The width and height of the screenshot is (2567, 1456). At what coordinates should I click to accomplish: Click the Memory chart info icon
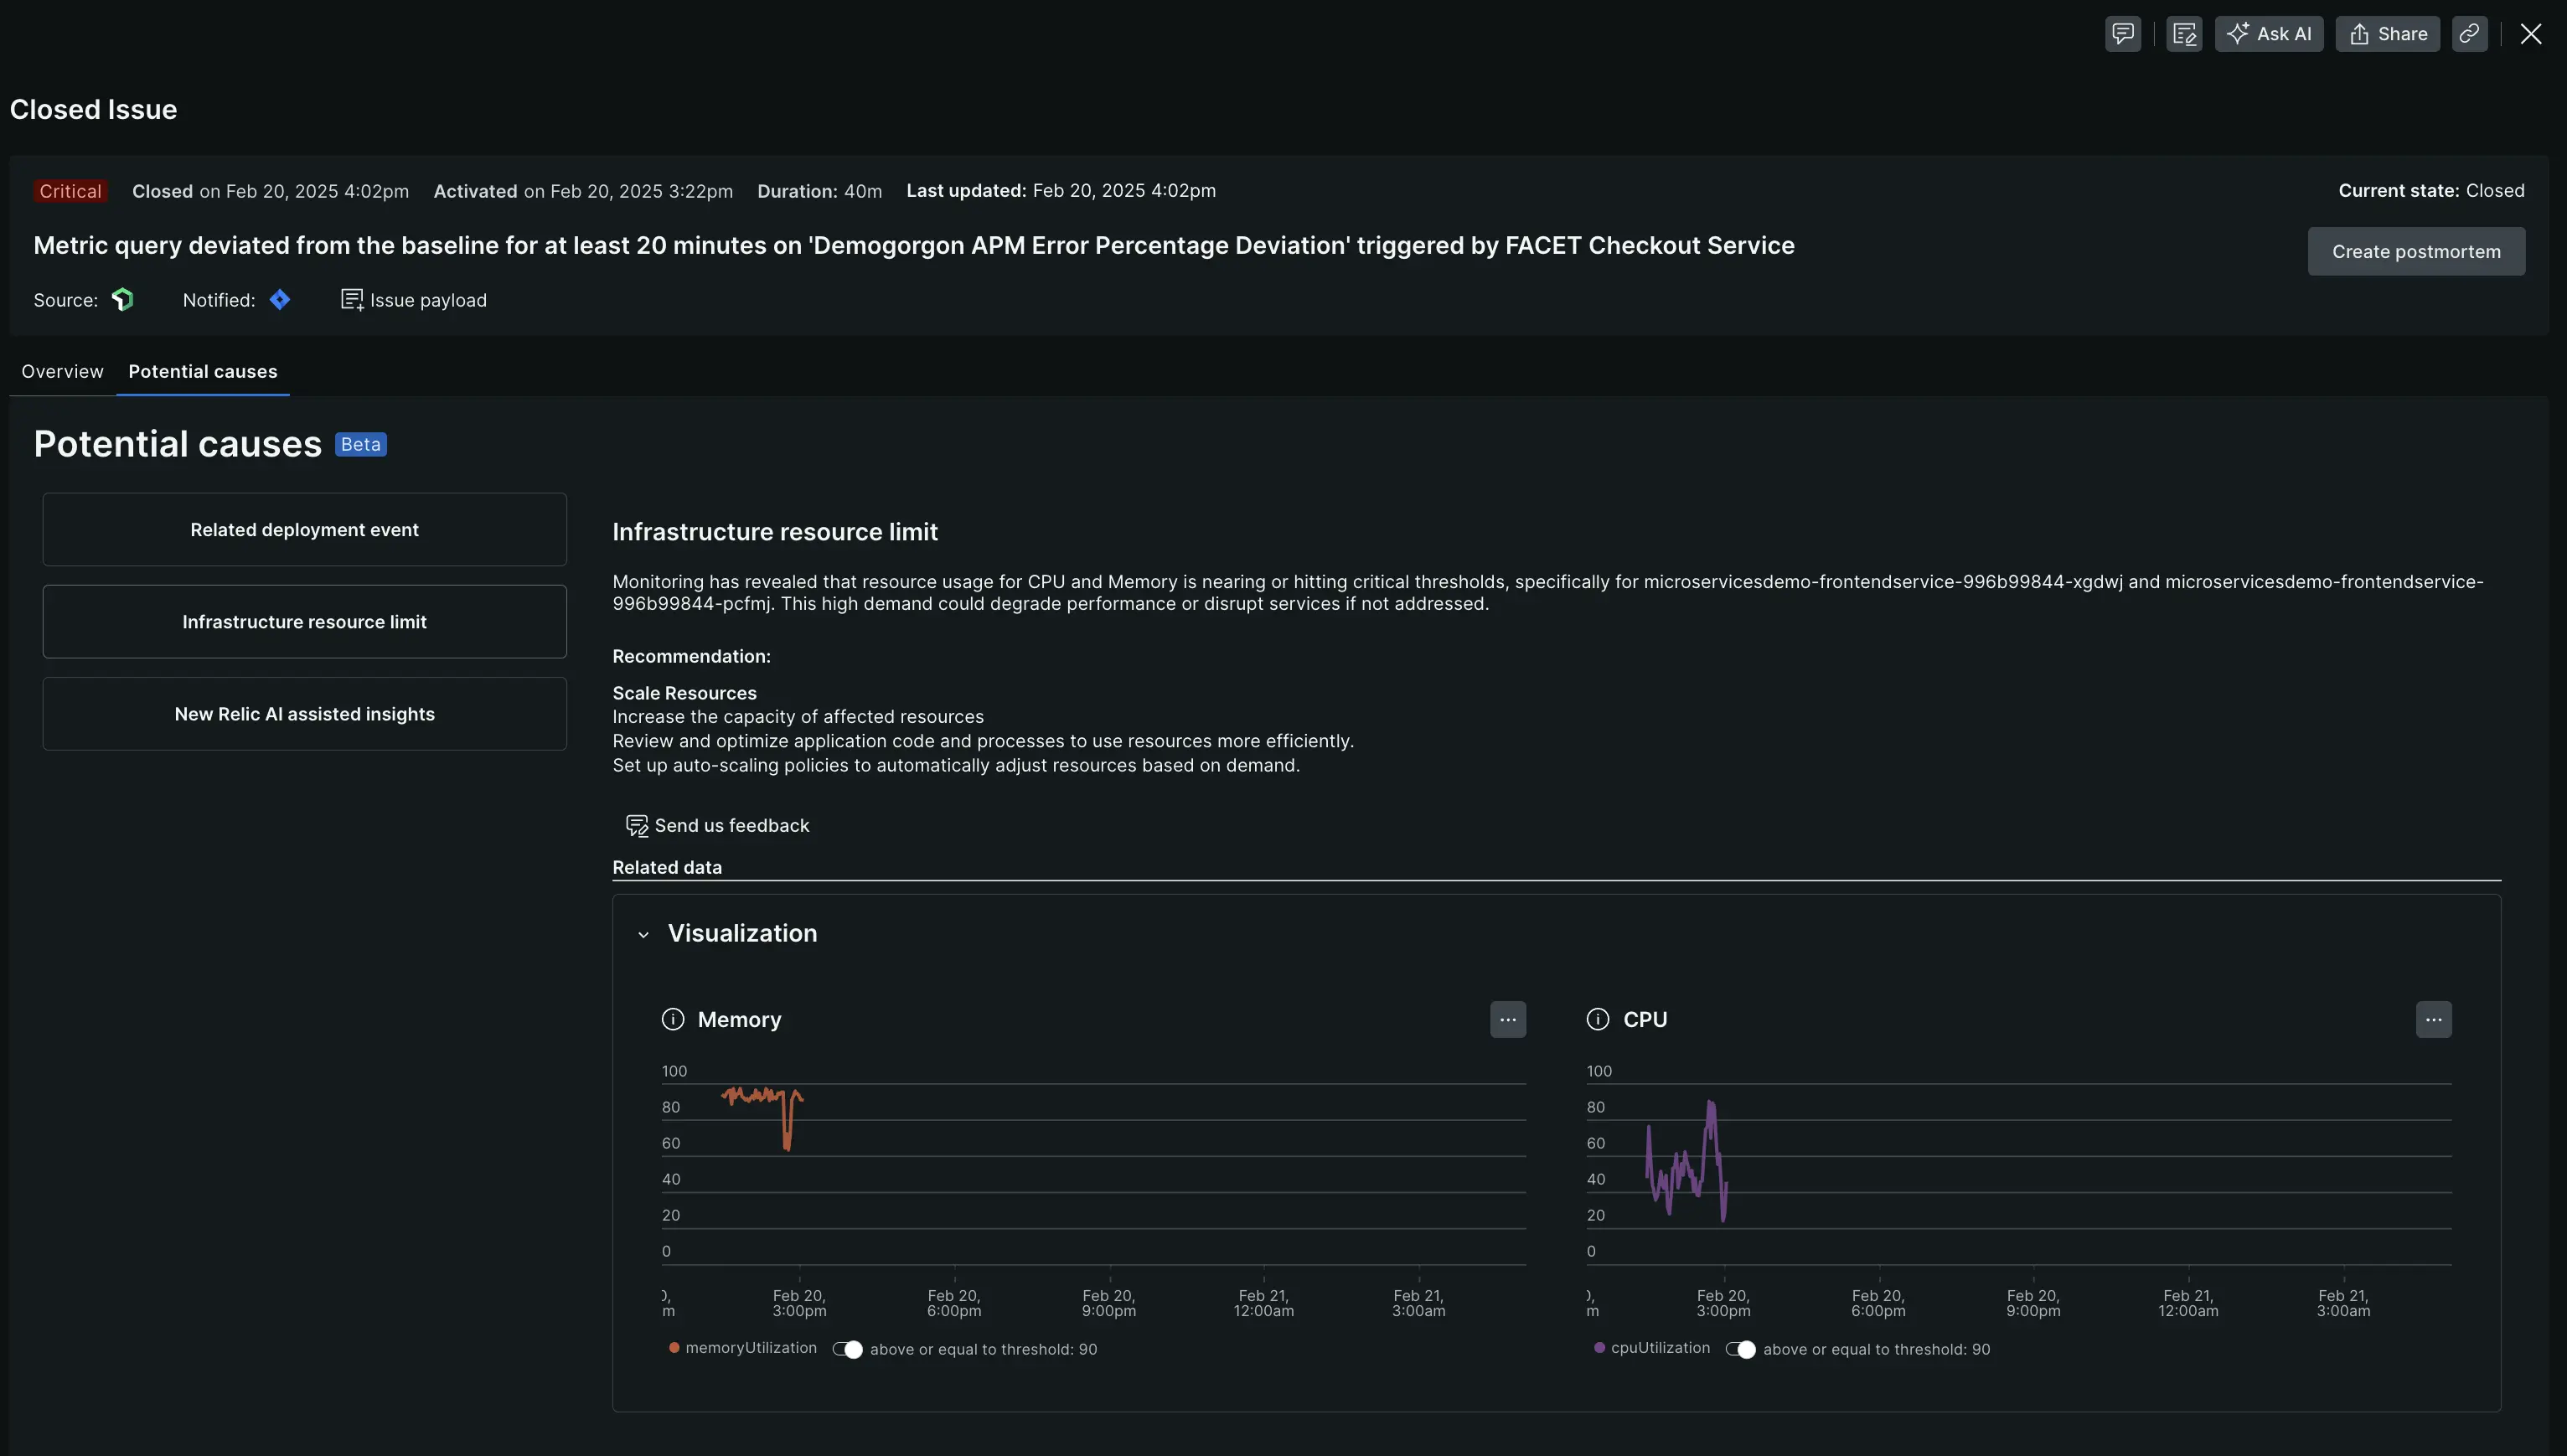click(673, 1019)
